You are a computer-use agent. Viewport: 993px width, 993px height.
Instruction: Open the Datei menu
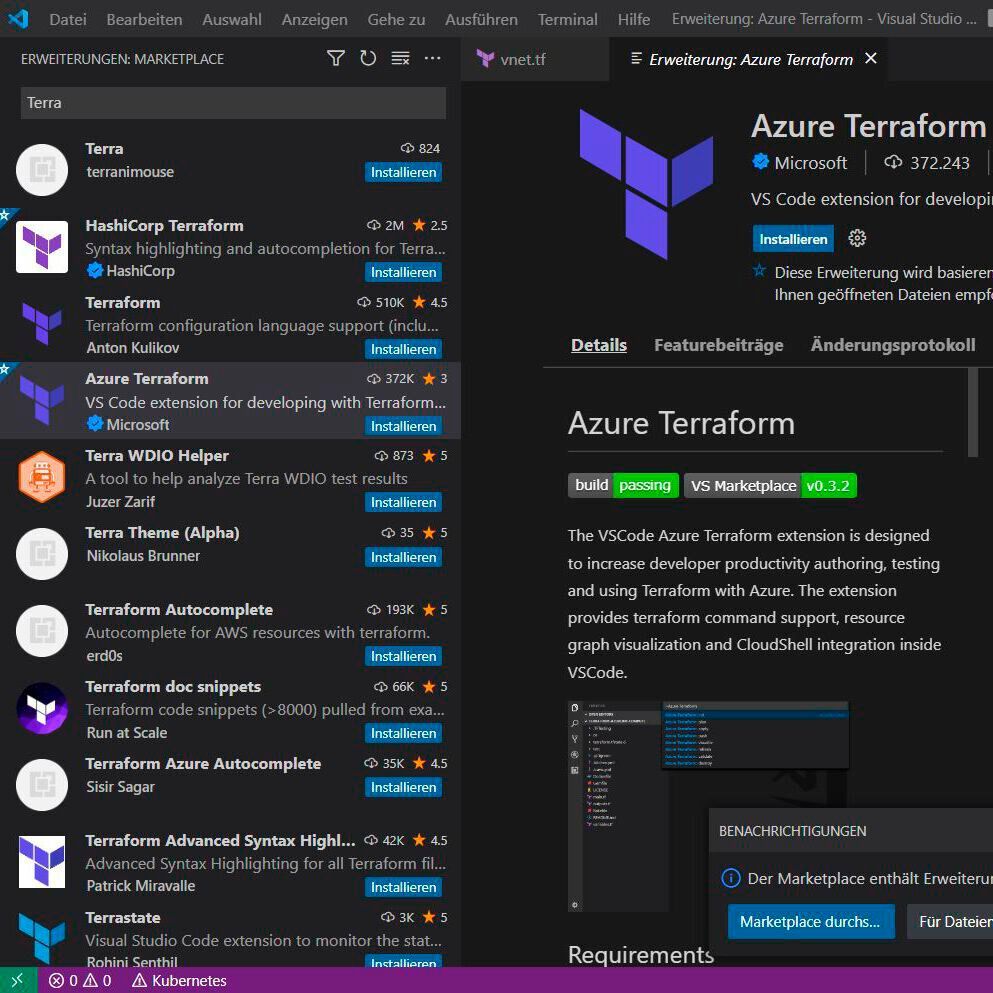pyautogui.click(x=67, y=18)
